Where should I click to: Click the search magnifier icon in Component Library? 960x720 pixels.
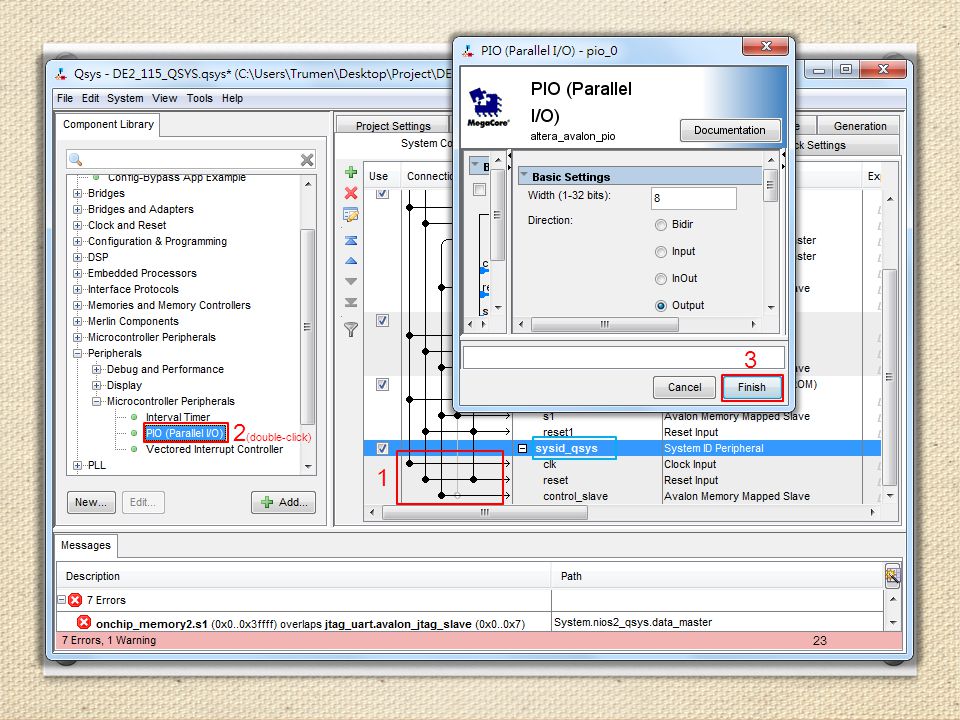pyautogui.click(x=76, y=159)
